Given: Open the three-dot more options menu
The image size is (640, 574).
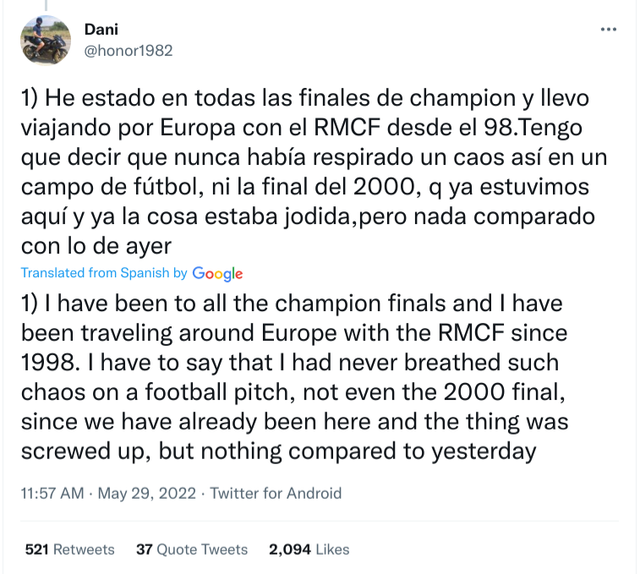Looking at the screenshot, I should click(x=608, y=30).
